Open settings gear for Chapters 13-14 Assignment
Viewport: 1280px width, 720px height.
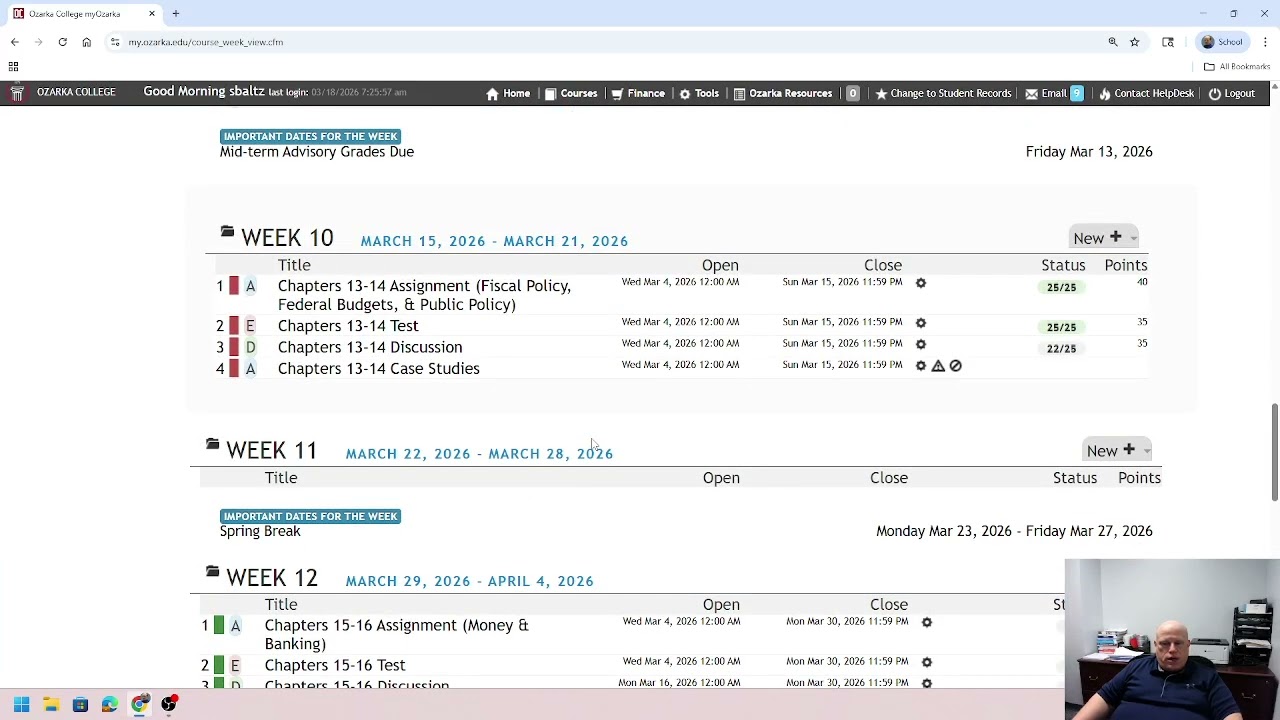point(921,283)
